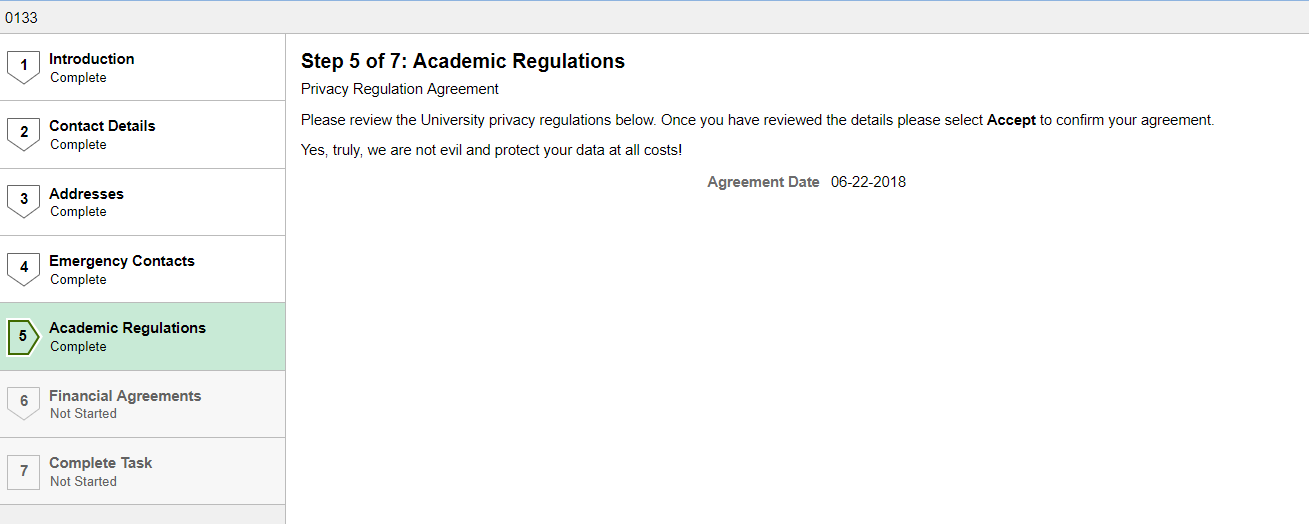Click the Agreement Date value 06-22-2018
This screenshot has width=1309, height=524.
pyautogui.click(x=868, y=182)
